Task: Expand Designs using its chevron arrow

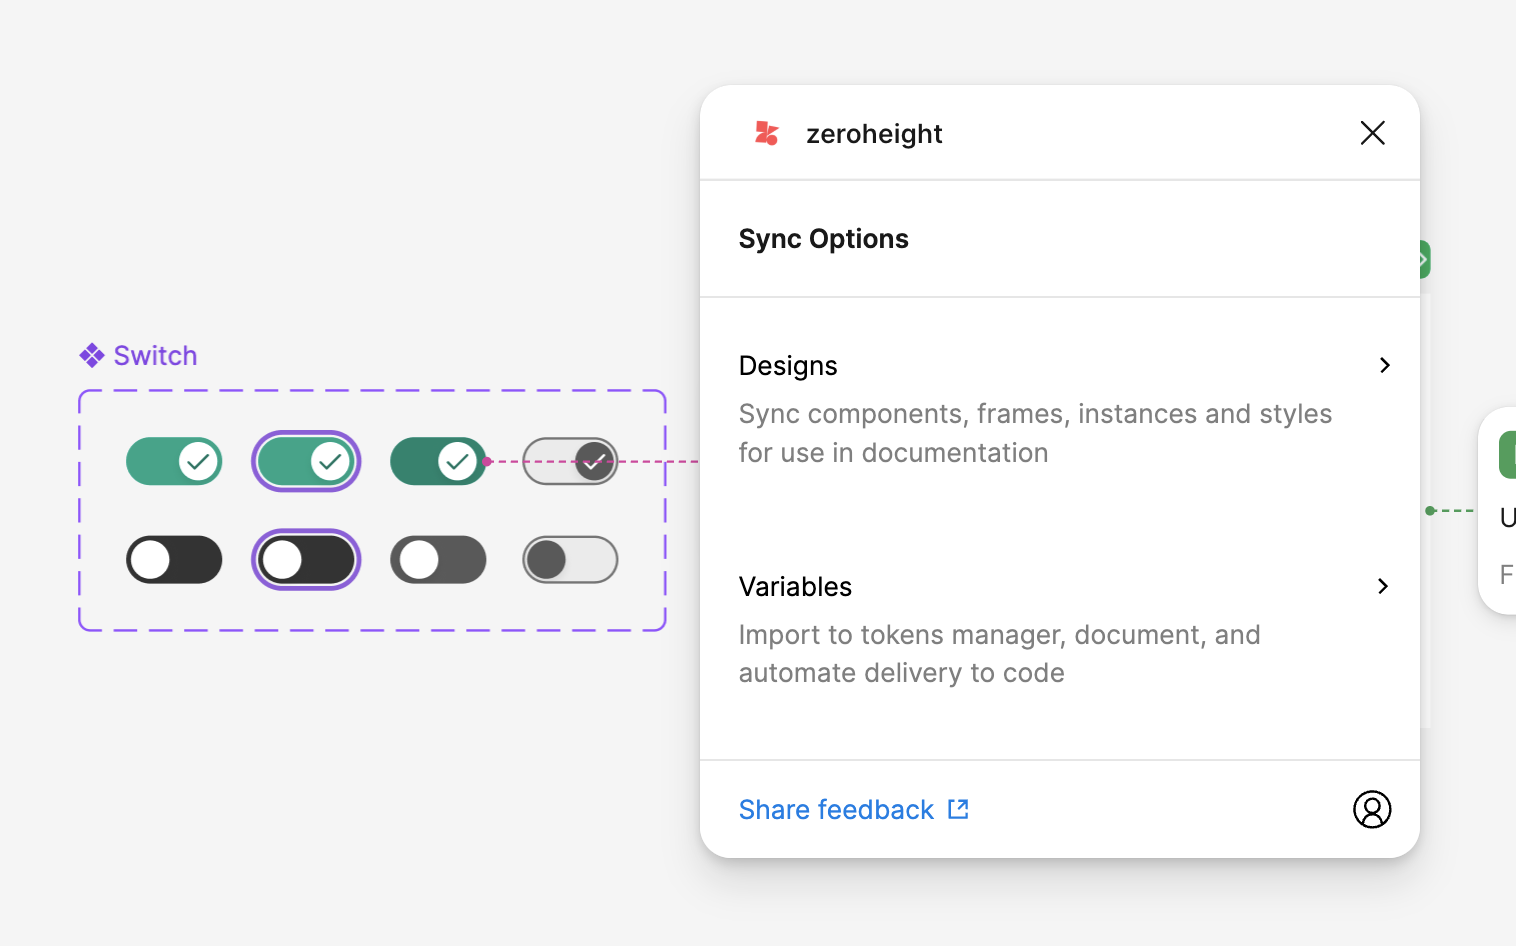Action: 1384,365
